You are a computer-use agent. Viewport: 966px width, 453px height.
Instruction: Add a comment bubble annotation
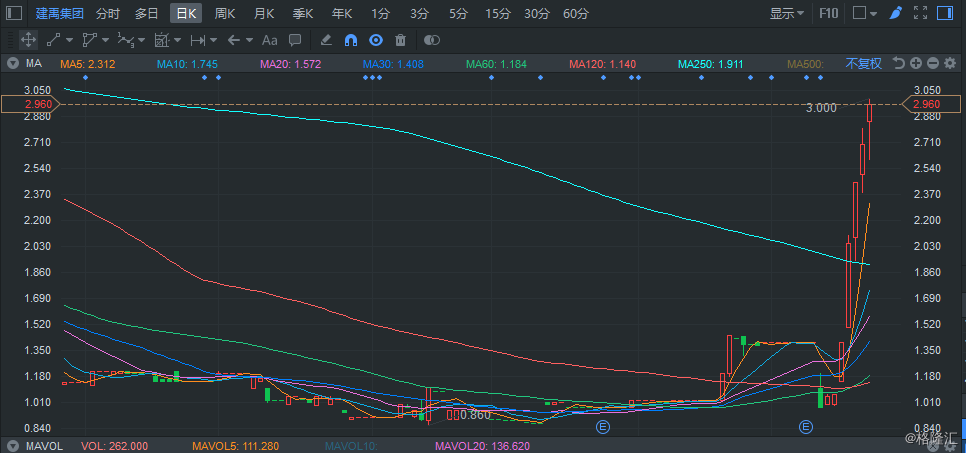[x=295, y=40]
